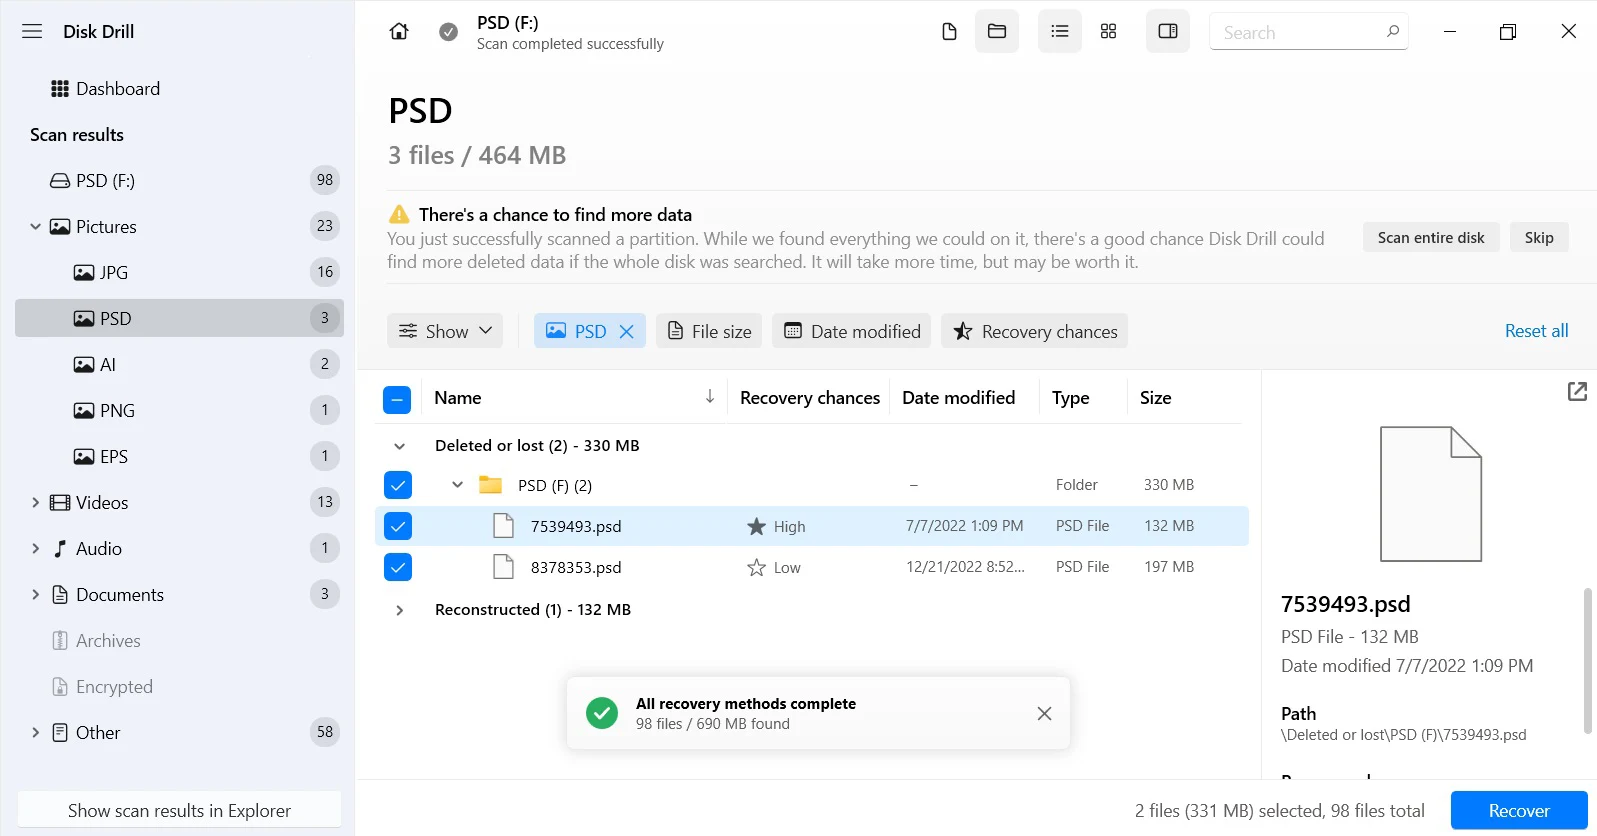Viewport: 1597px width, 836px height.
Task: Switch to single file view icon
Action: coord(949,31)
